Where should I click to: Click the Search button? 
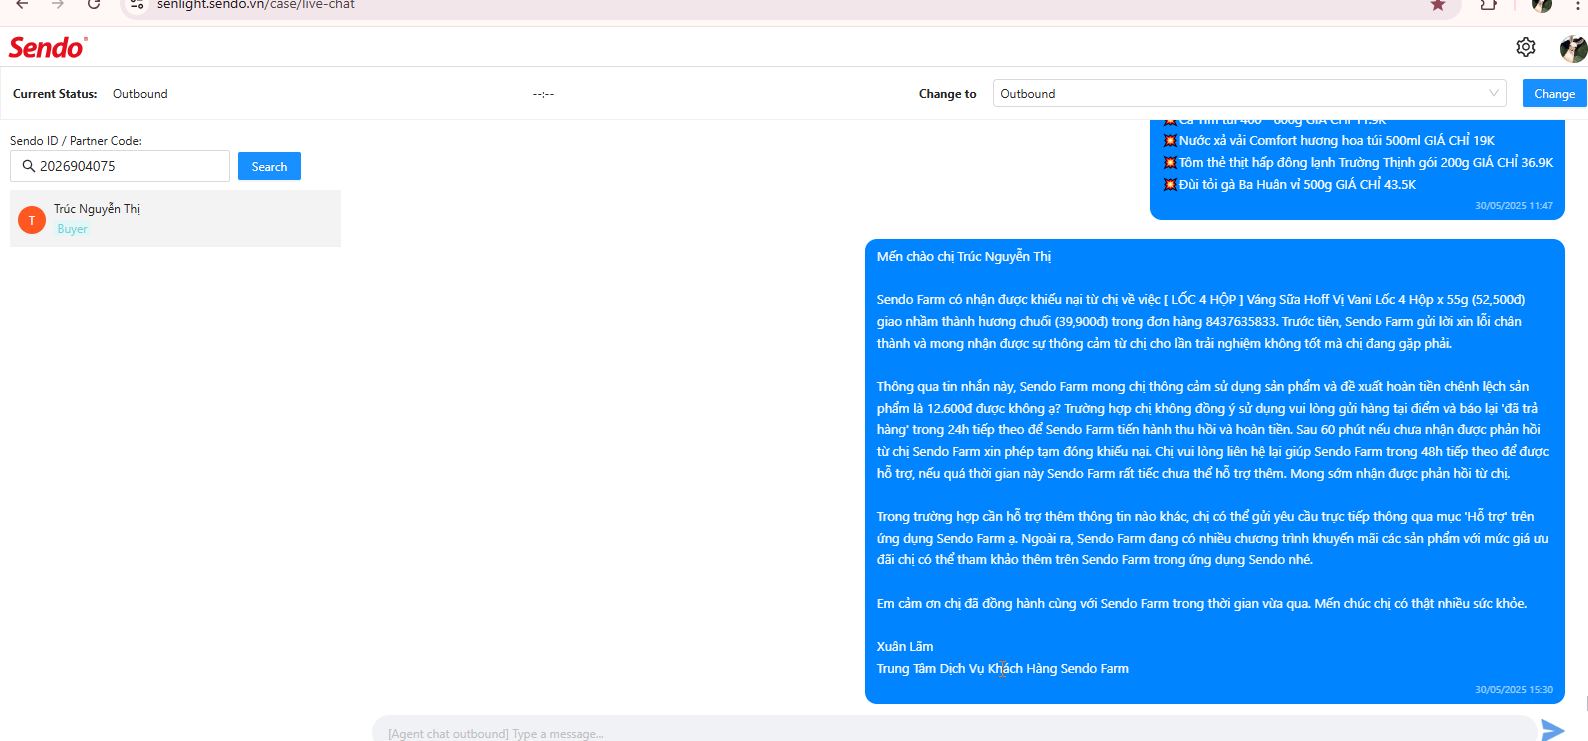pos(269,166)
